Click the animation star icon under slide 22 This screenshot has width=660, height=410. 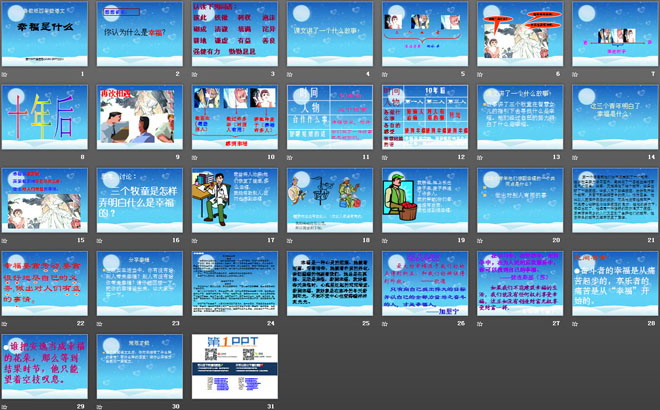(5, 324)
